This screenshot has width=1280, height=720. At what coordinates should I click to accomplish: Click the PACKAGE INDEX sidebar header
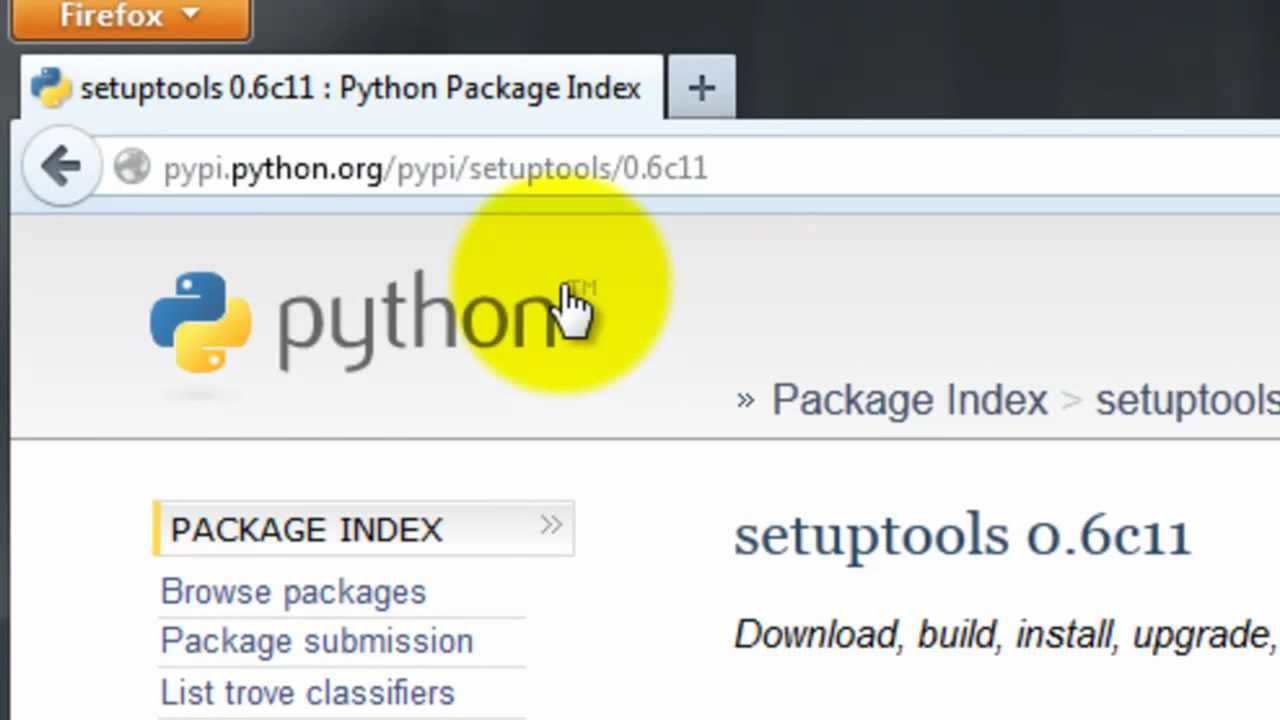[306, 529]
